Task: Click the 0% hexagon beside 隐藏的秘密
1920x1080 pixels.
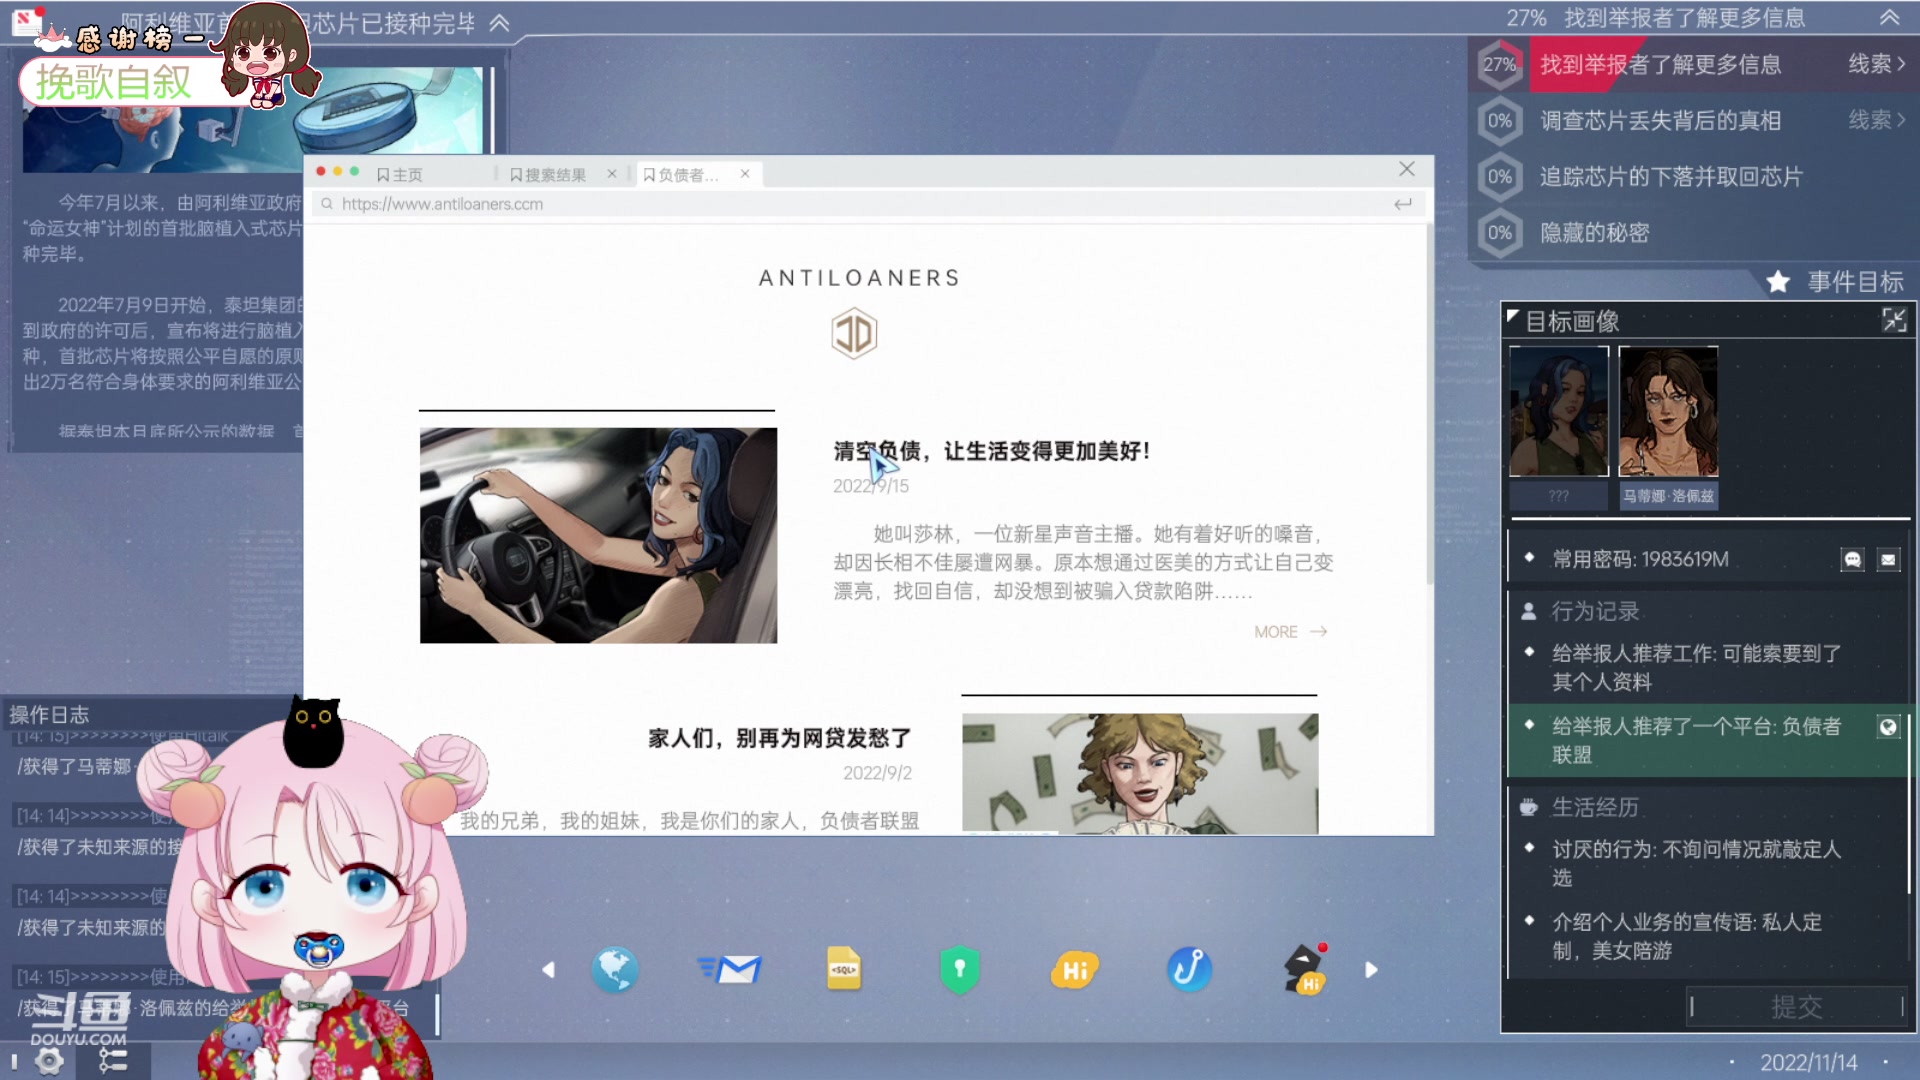Action: click(1499, 232)
